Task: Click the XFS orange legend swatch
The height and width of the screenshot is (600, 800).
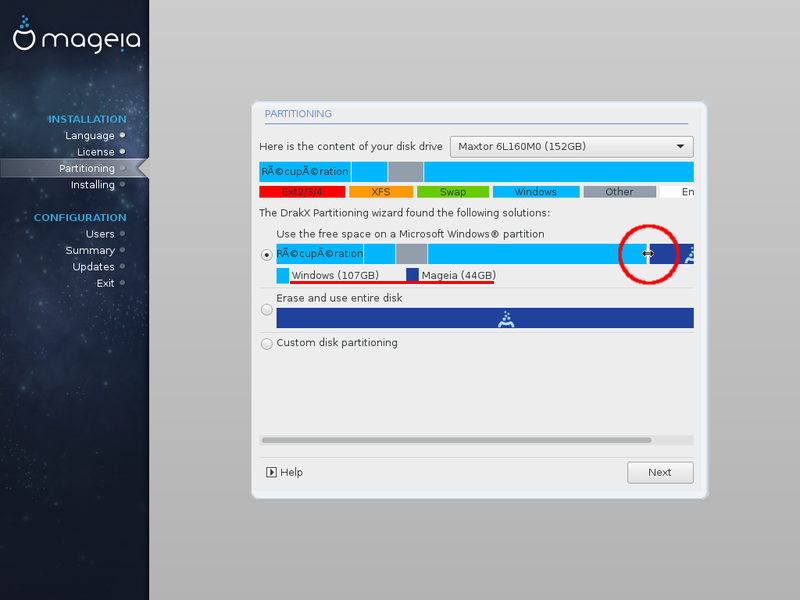Action: (x=381, y=192)
